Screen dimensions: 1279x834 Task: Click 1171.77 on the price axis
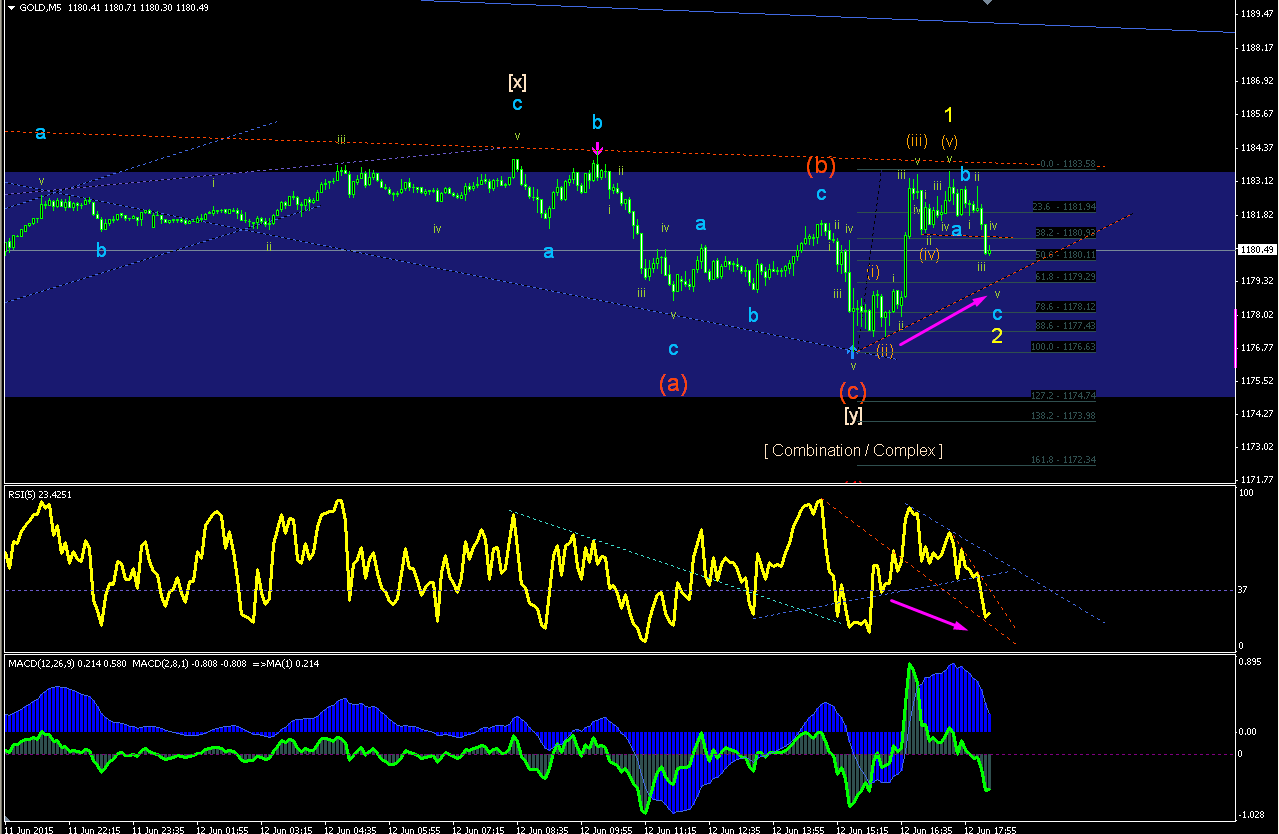coord(1256,479)
